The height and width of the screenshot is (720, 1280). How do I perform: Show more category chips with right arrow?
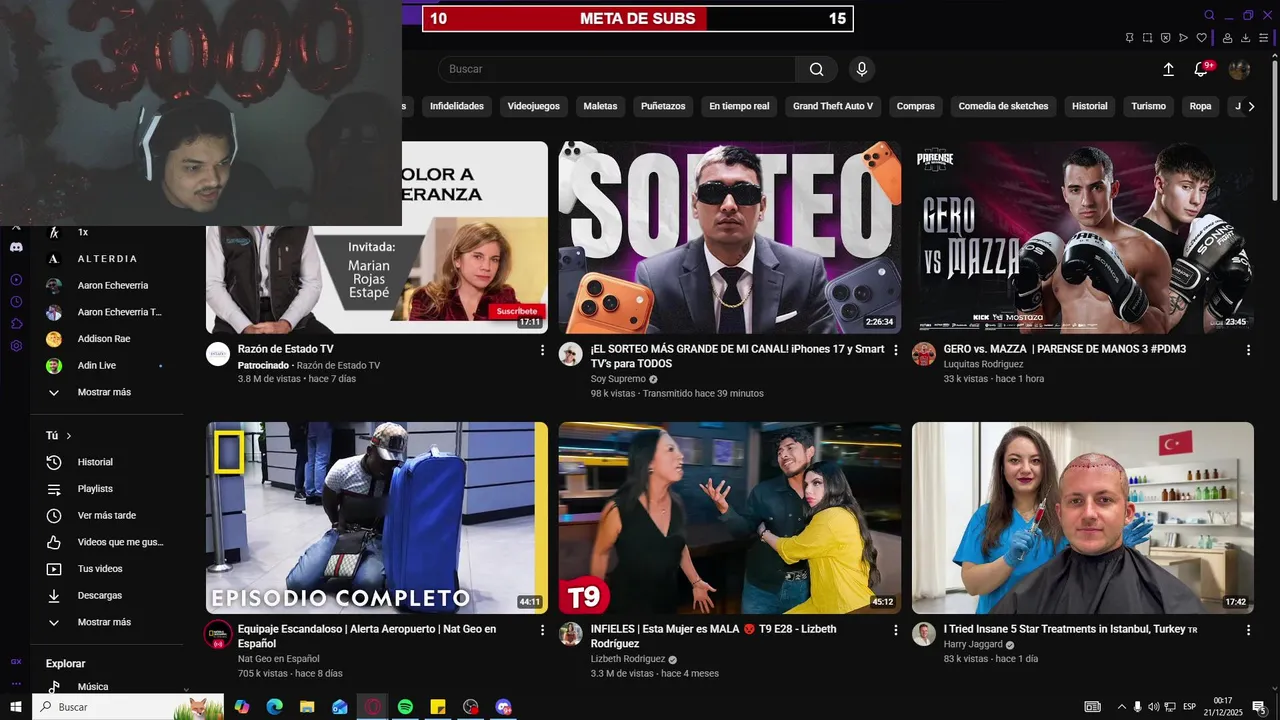1251,106
